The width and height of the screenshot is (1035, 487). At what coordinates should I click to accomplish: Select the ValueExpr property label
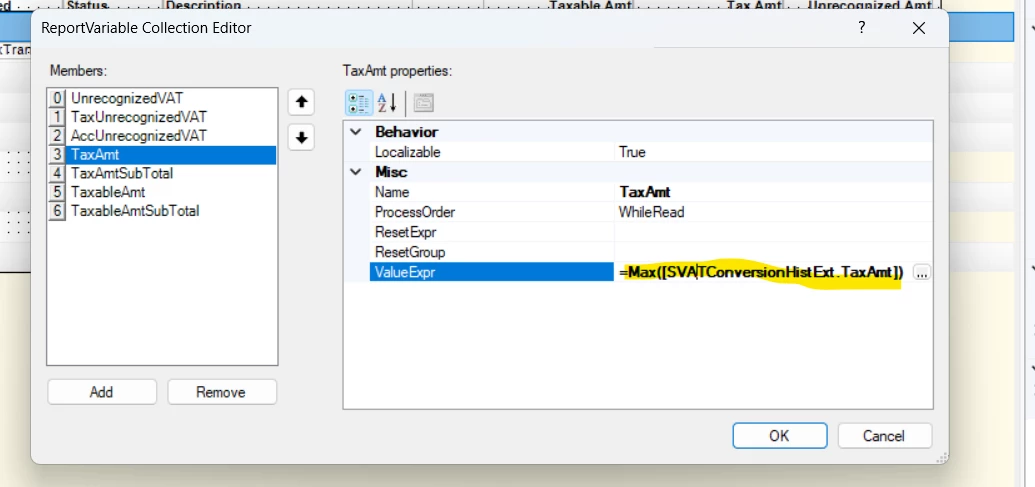[492, 272]
